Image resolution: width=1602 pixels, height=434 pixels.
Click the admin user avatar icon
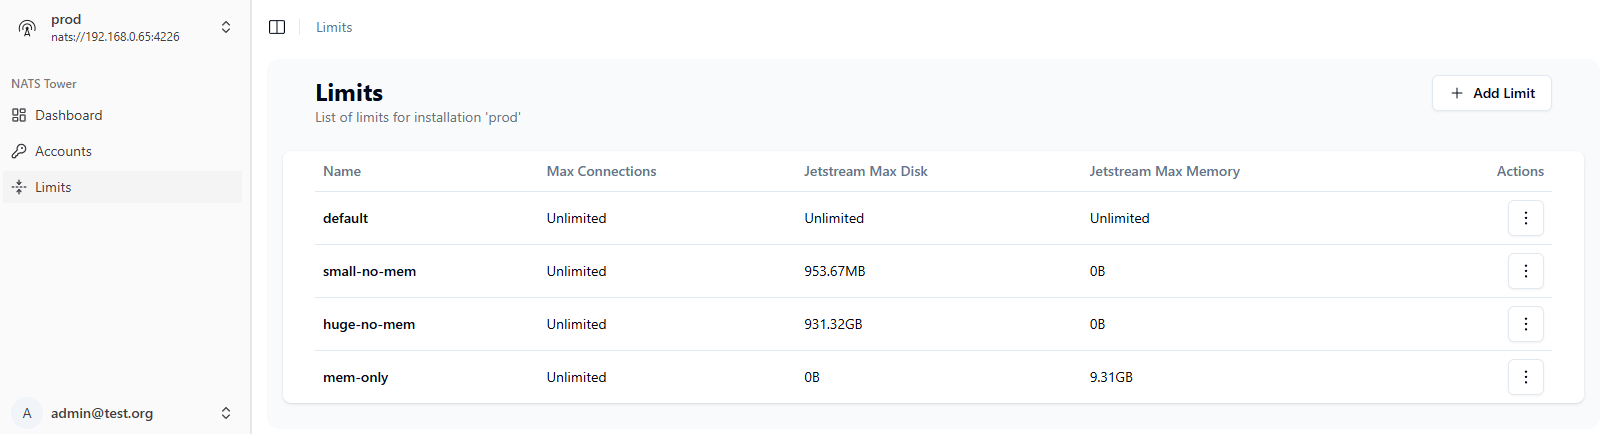coord(27,413)
